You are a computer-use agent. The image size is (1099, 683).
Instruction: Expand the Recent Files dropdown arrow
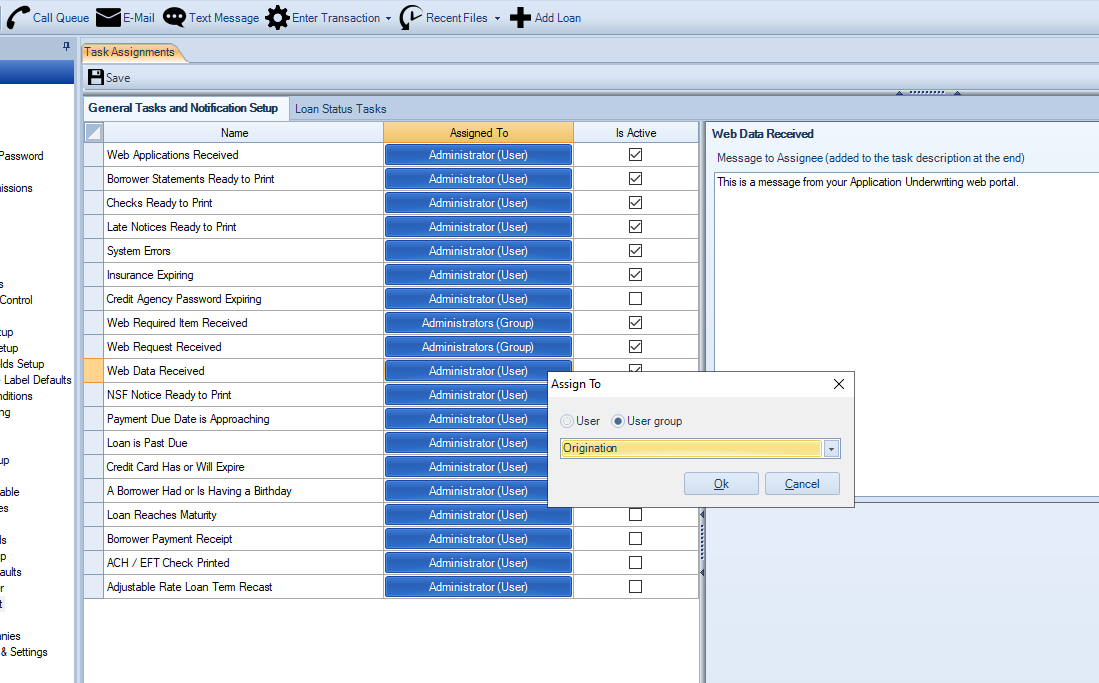[x=498, y=18]
